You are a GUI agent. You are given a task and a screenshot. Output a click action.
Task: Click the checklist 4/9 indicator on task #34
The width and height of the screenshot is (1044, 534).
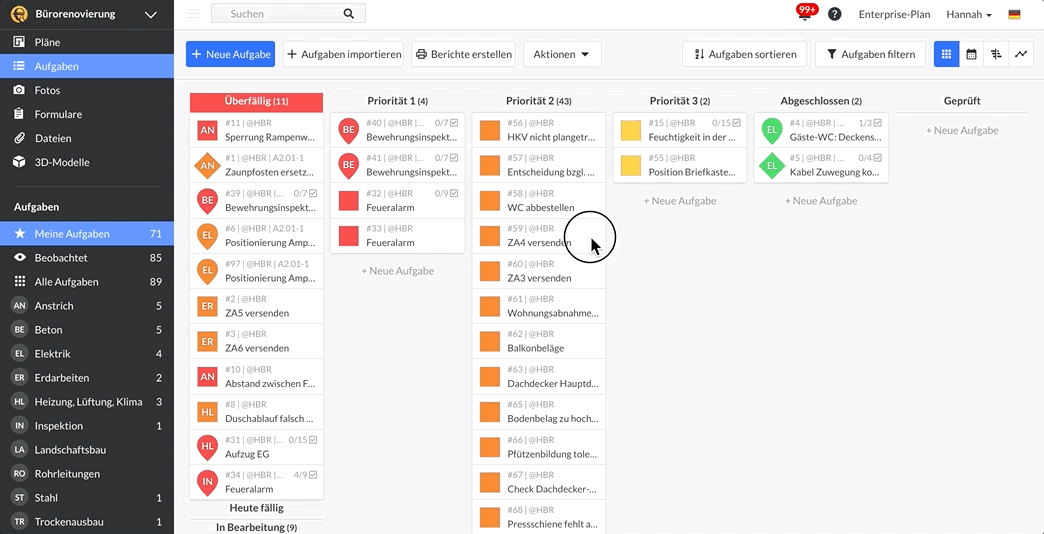(305, 475)
